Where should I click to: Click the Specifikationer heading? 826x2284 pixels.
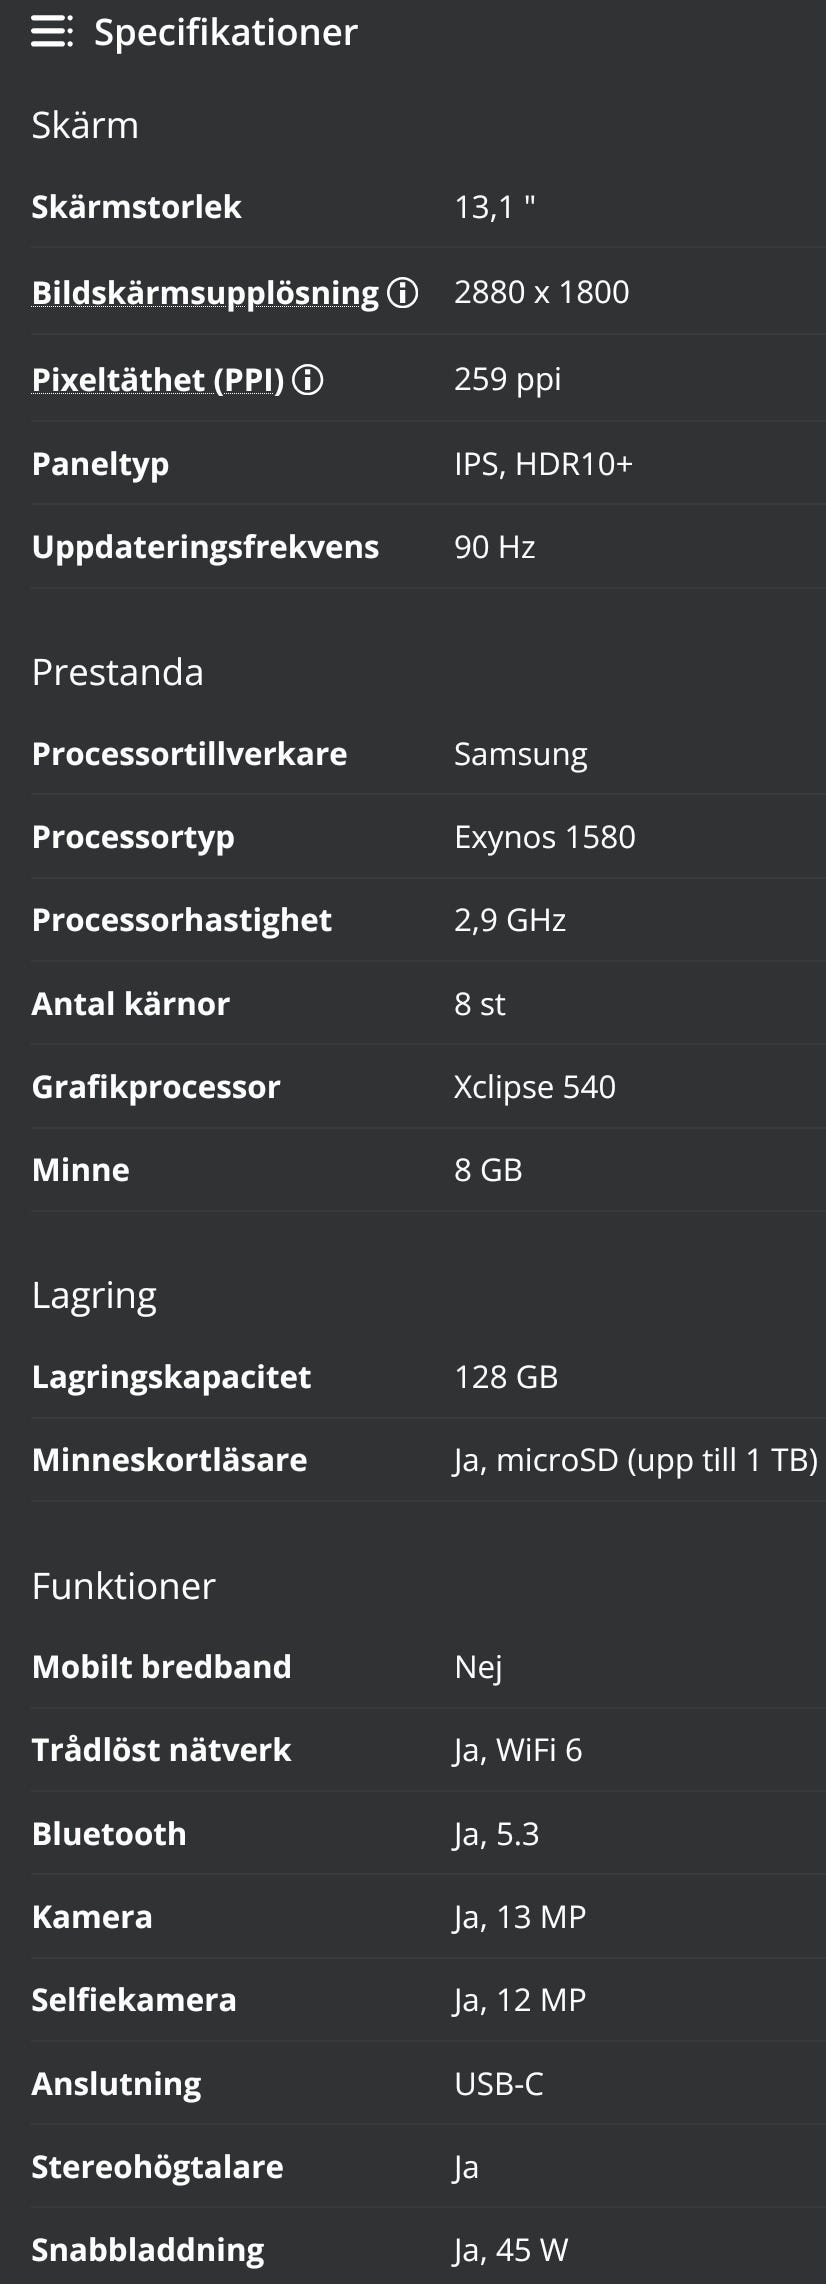(225, 32)
